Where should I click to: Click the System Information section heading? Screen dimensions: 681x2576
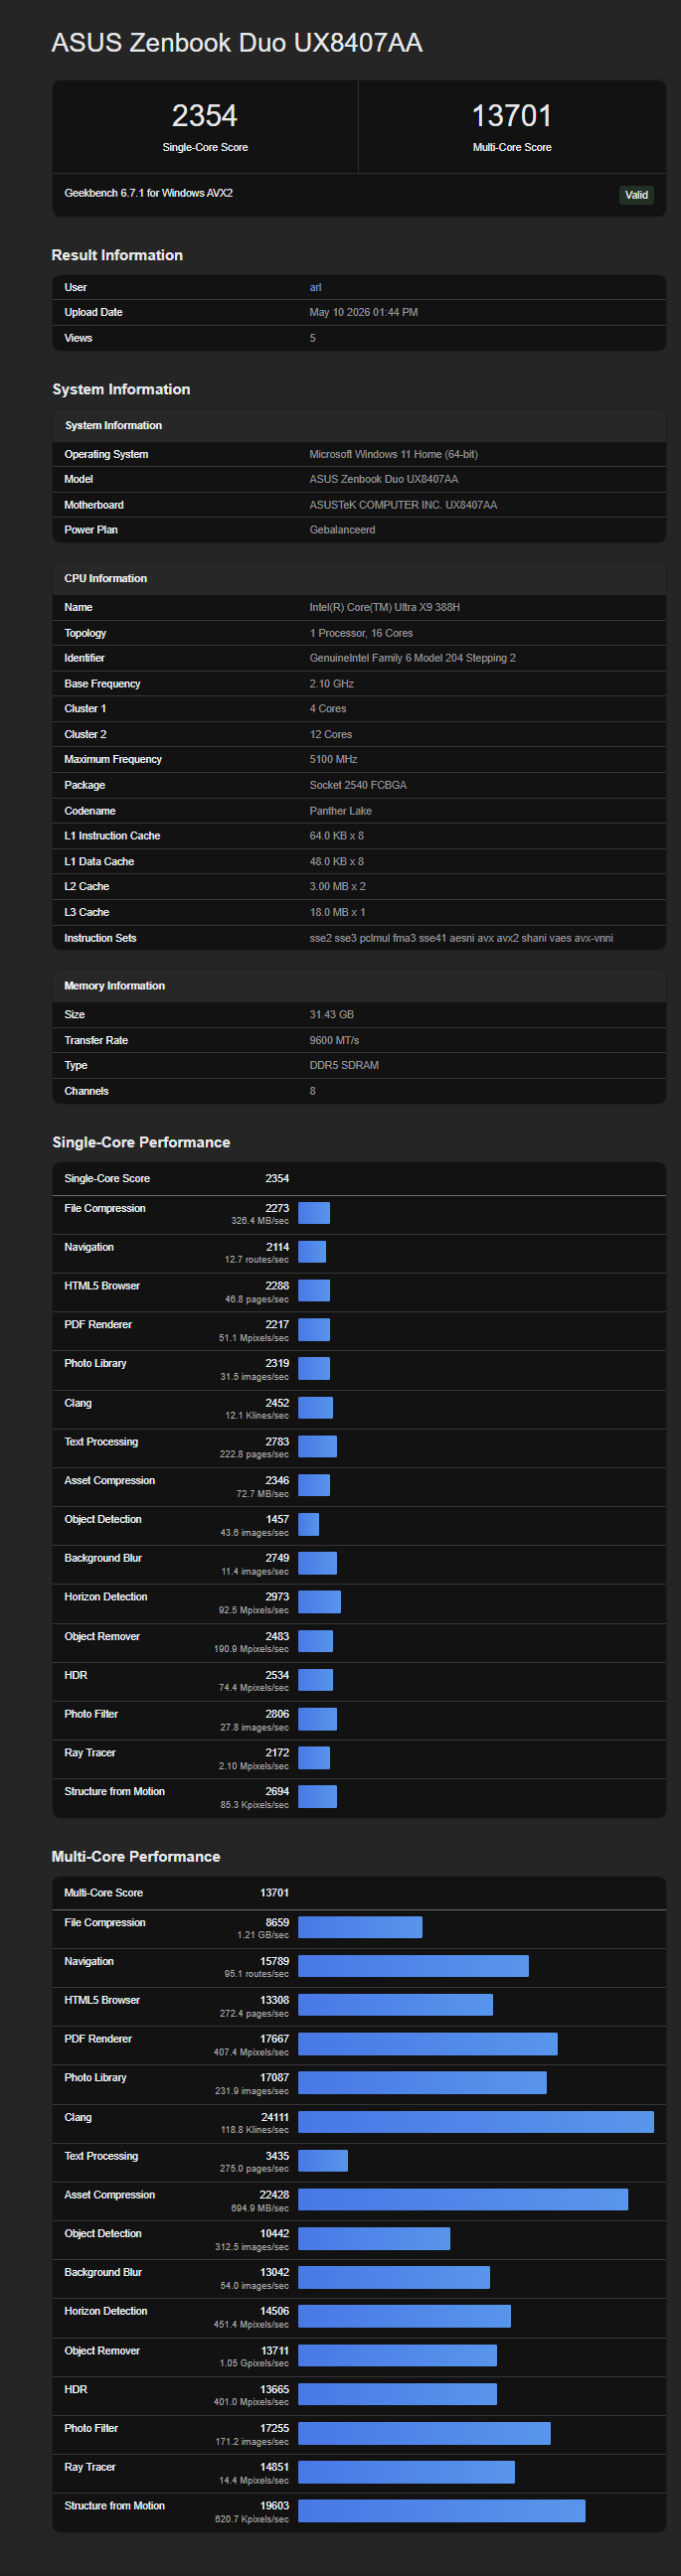[121, 389]
